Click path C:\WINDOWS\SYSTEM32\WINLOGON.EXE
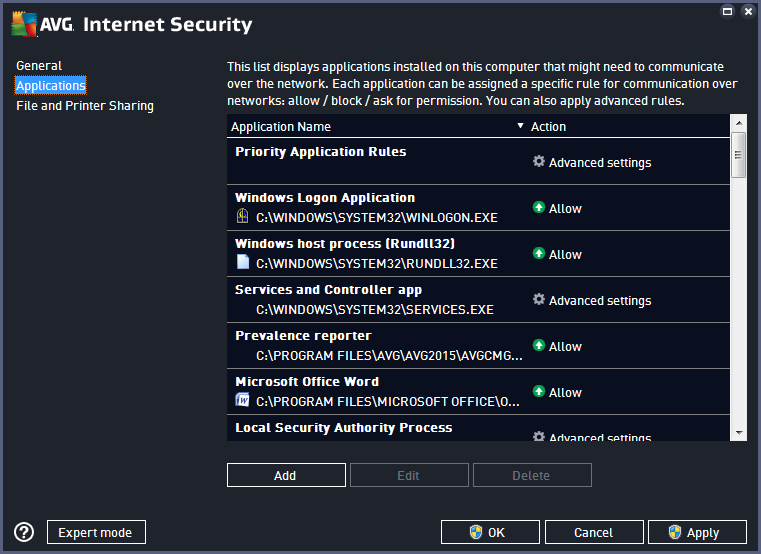This screenshot has width=761, height=554. 377,218
